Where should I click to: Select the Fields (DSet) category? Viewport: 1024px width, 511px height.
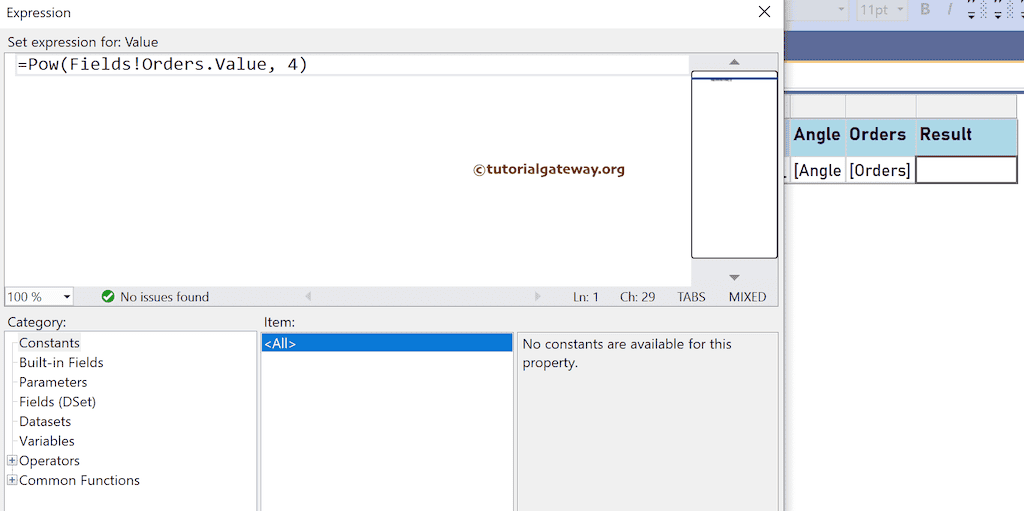(x=57, y=402)
